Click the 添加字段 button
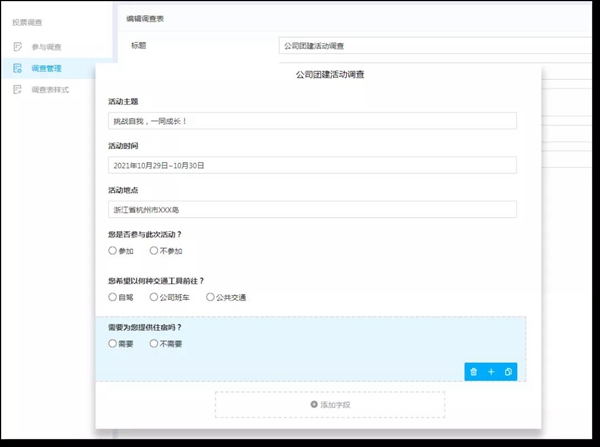 330,405
